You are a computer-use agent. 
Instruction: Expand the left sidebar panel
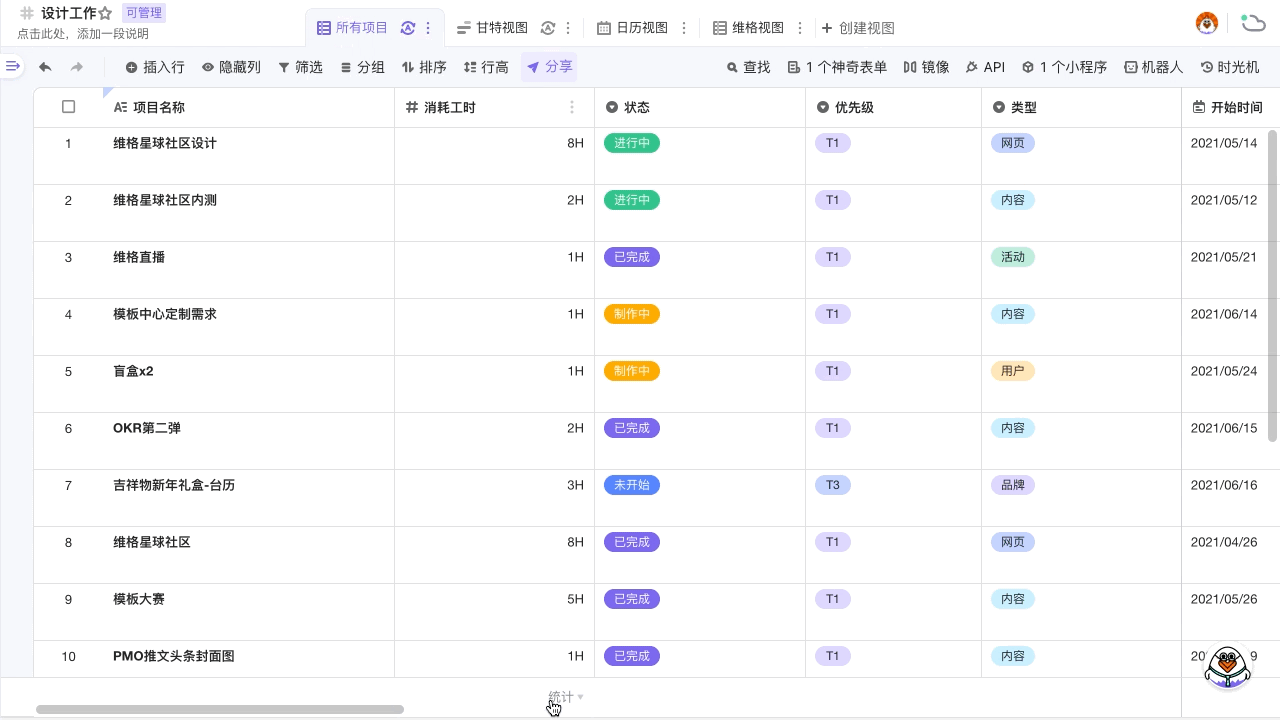12,66
